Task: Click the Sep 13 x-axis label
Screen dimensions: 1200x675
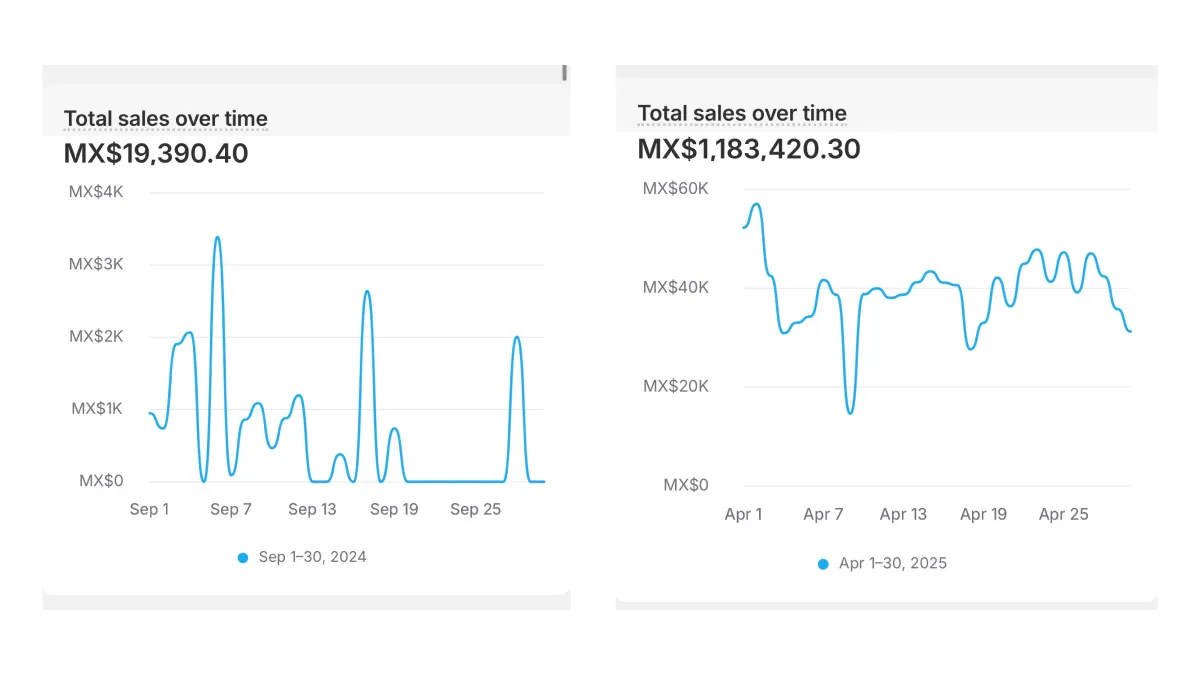Action: [x=312, y=509]
